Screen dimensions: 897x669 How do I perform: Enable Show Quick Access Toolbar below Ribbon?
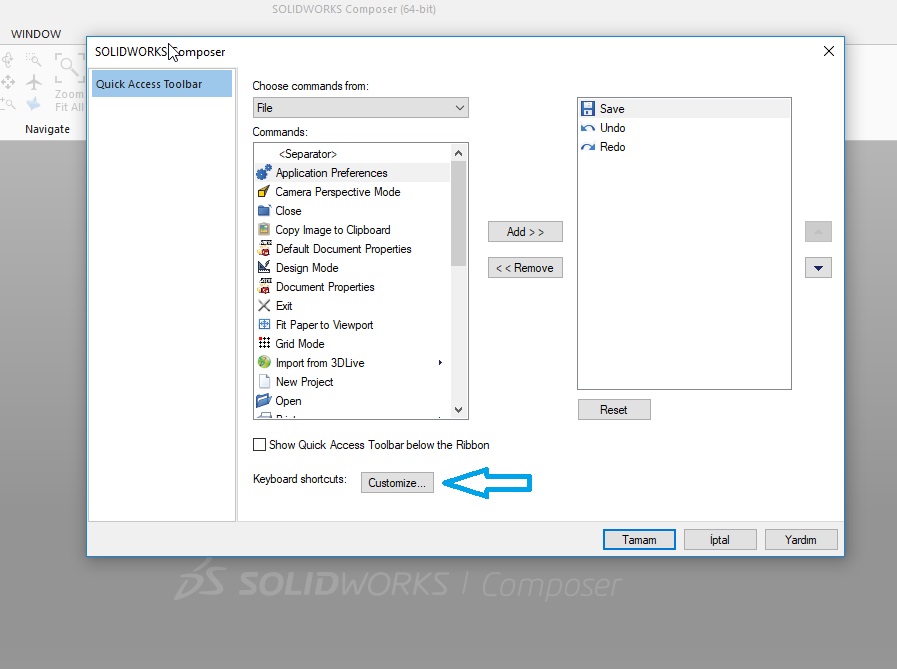pos(260,445)
